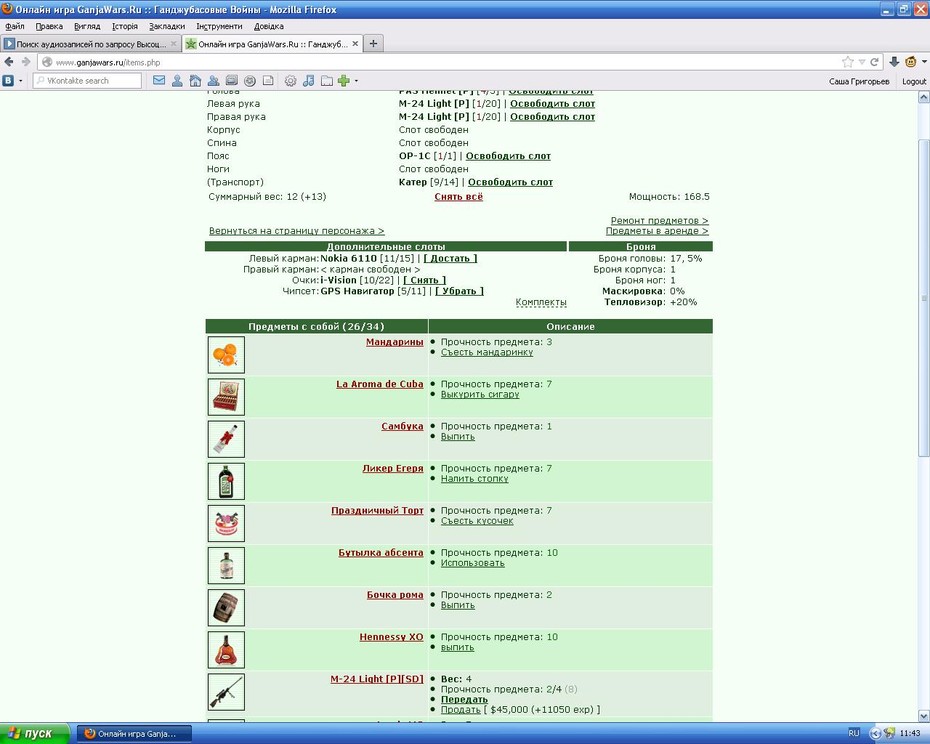
Task: Click the green plus toolbar icon
Action: coord(343,81)
